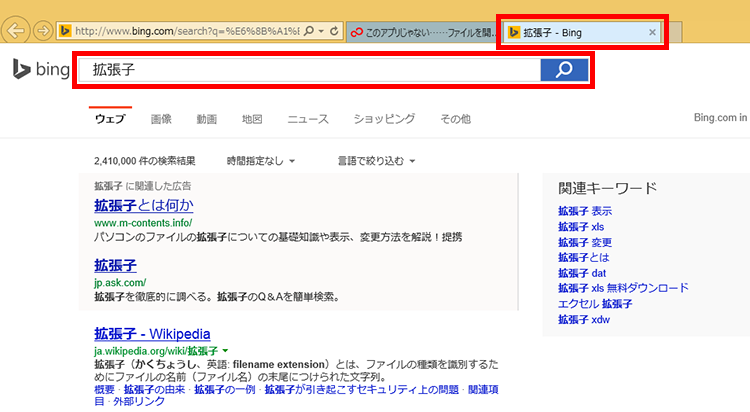The image size is (750, 412).
Task: Click the browser Back arrow button
Action: pos(17,30)
